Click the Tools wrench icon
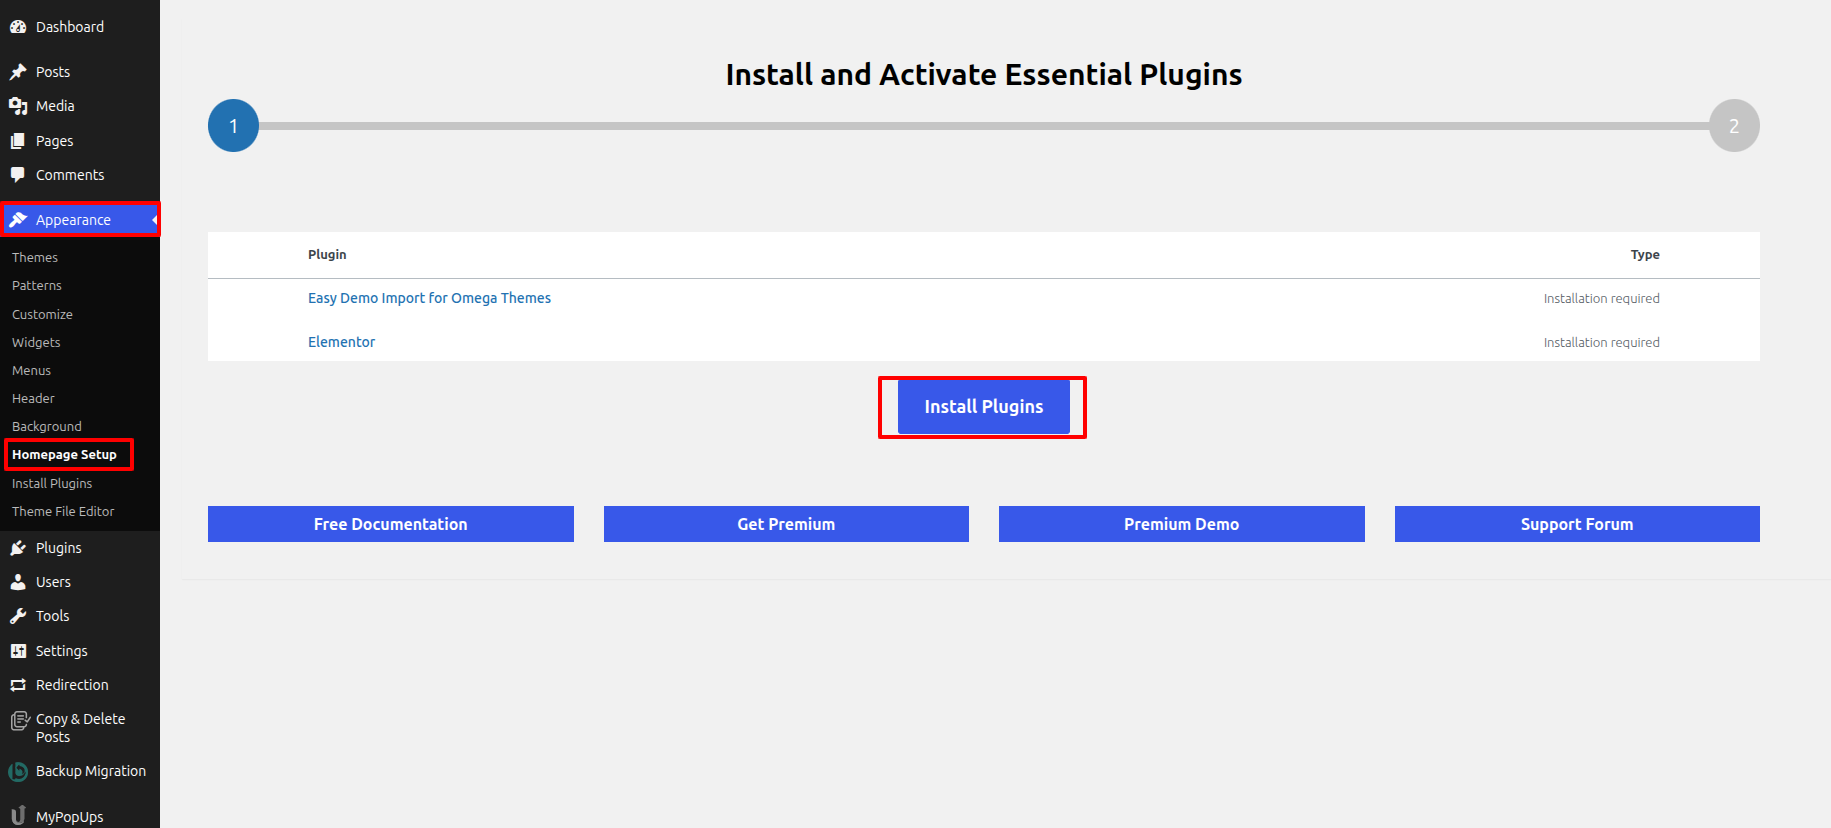The height and width of the screenshot is (828, 1831). (18, 616)
